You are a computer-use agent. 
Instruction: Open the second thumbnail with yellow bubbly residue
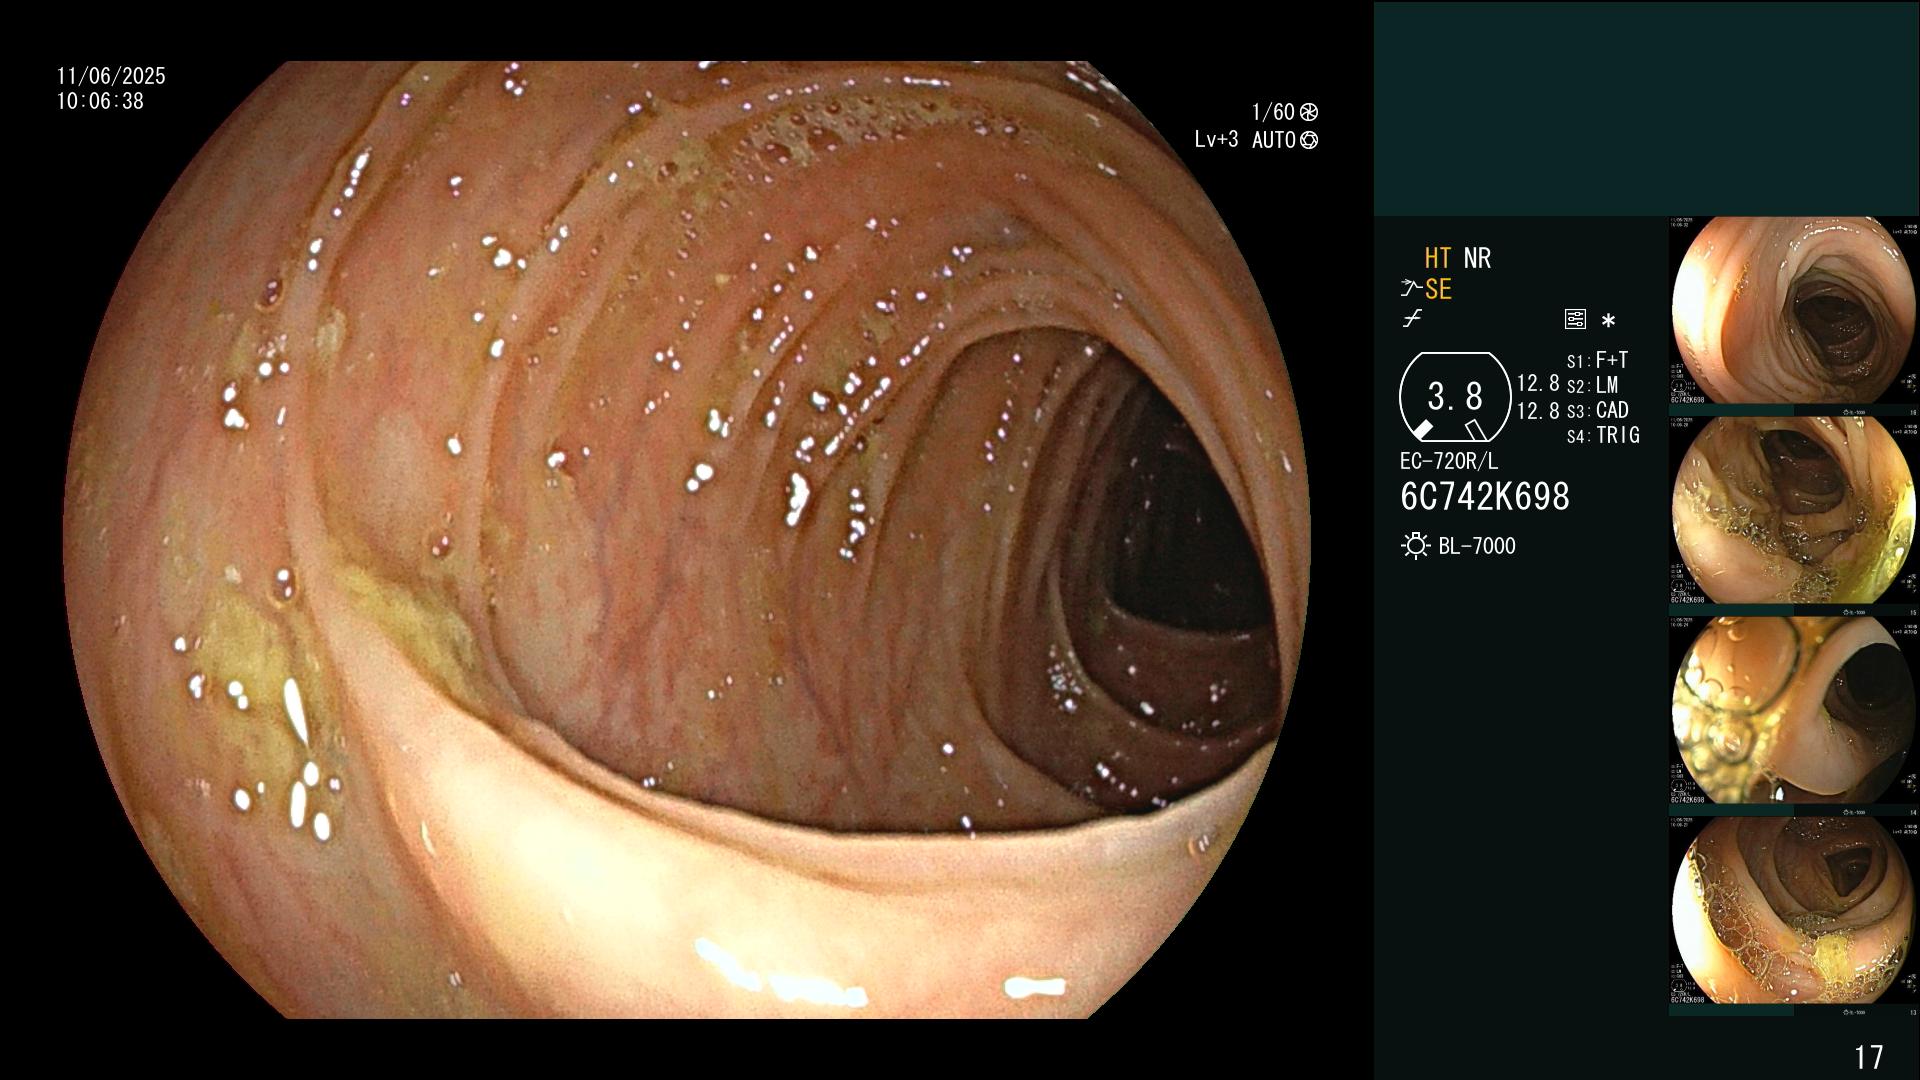tap(1793, 511)
